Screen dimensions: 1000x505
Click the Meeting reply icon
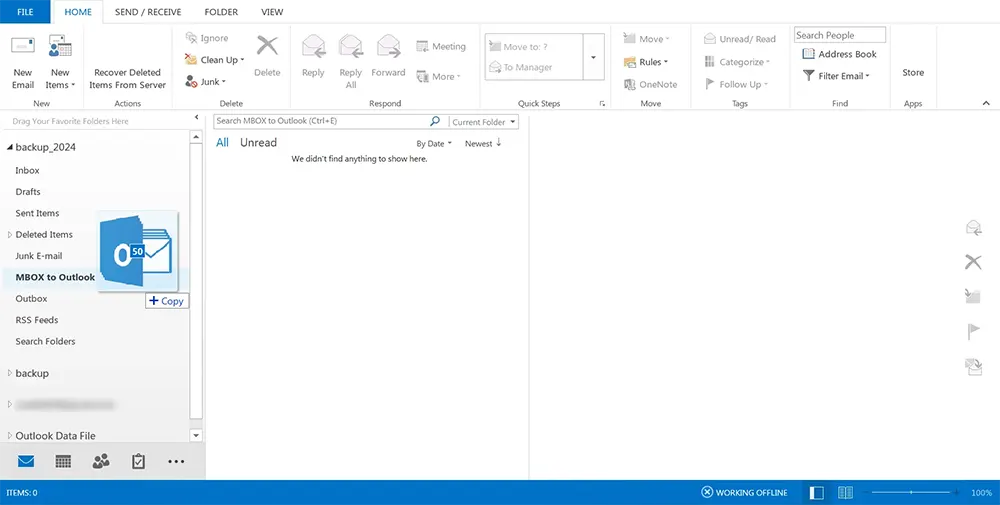(422, 47)
